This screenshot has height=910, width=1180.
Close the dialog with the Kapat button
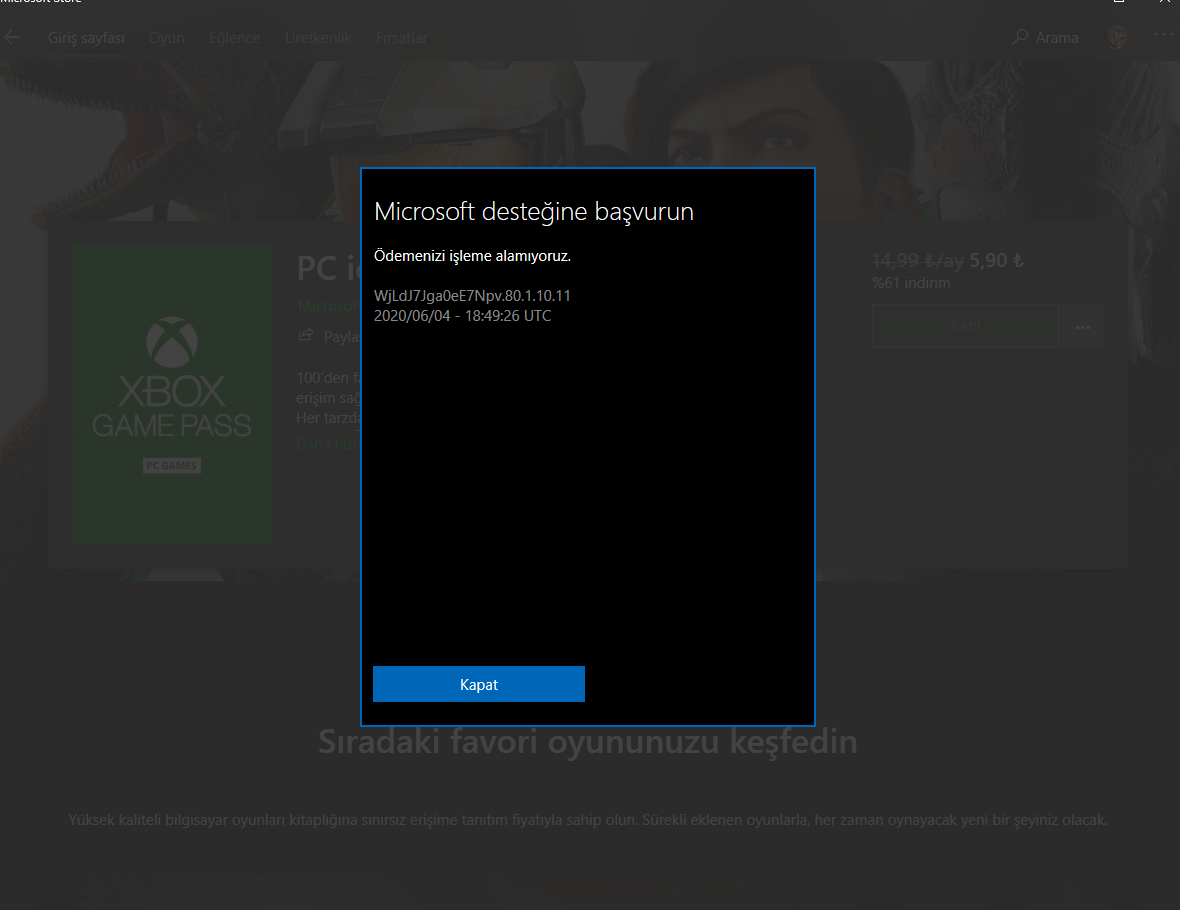coord(479,683)
